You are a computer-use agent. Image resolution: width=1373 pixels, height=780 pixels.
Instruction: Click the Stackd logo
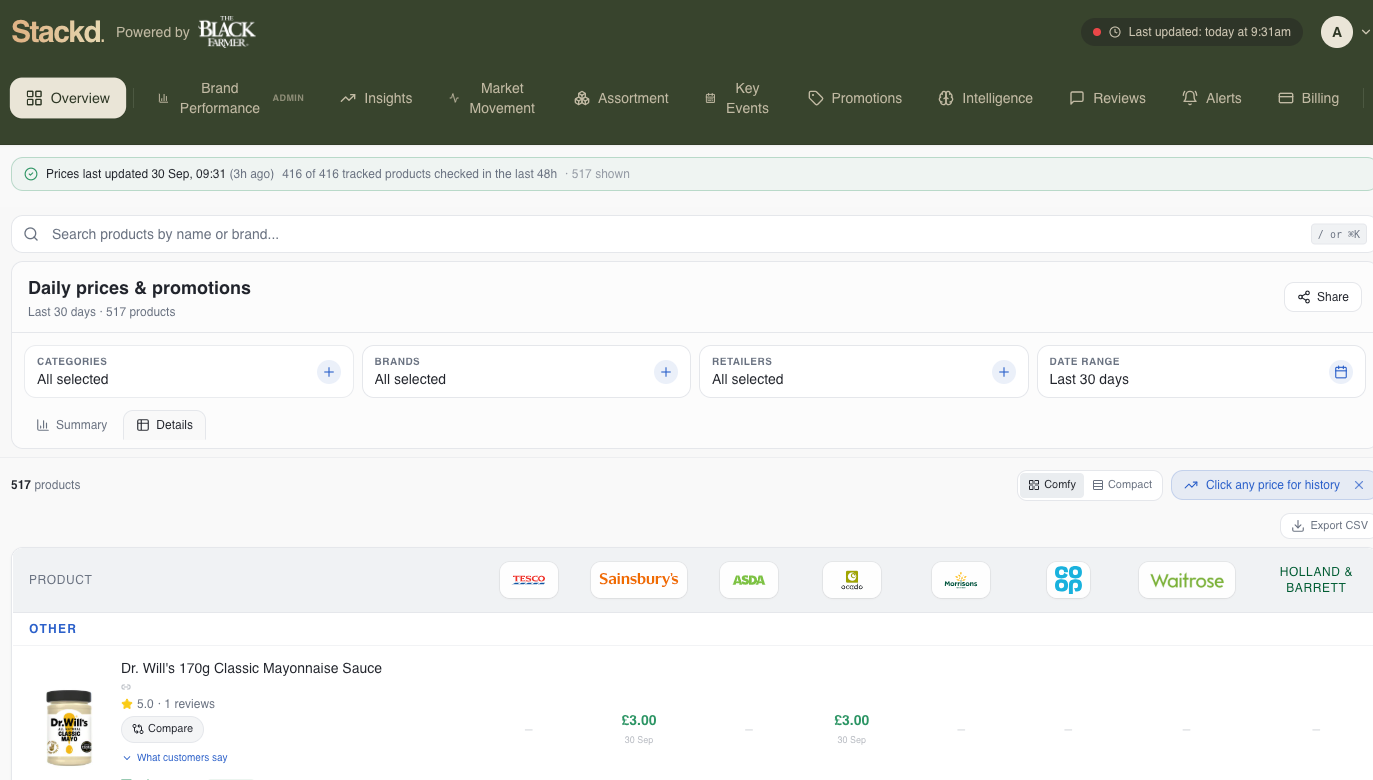tap(57, 32)
